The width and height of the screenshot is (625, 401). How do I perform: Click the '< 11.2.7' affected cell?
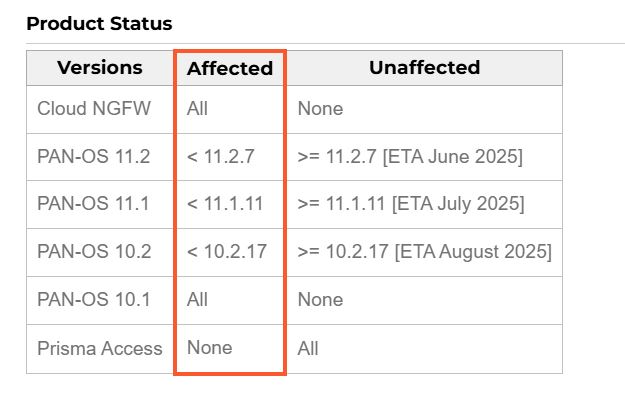[220, 156]
